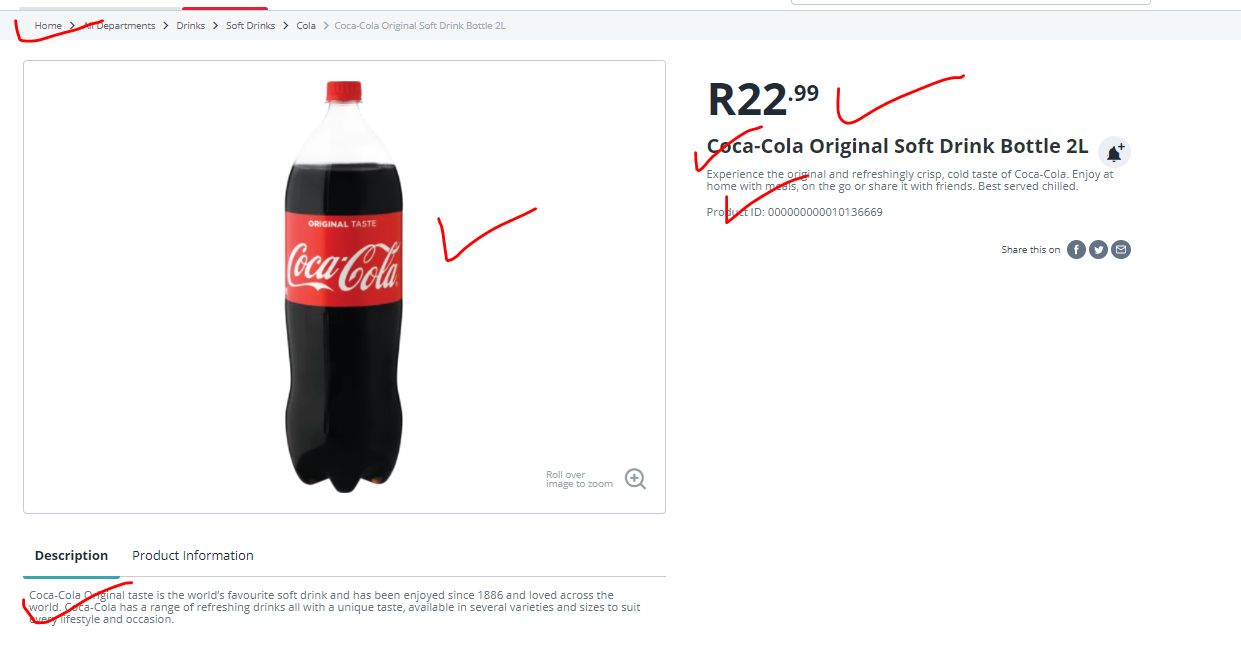Click chevron arrow after Home breadcrumb
Viewport: 1241px width, 664px height.
point(73,26)
